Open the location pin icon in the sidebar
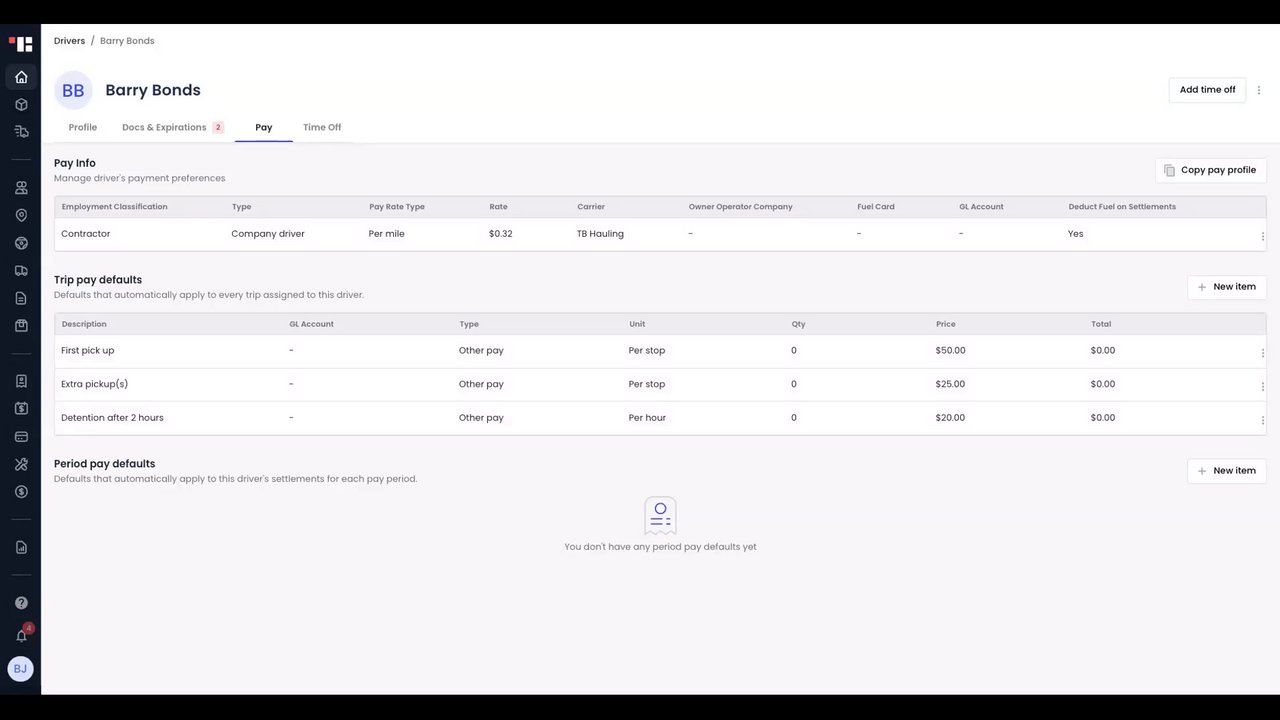Image resolution: width=1280 pixels, height=720 pixels. click(x=21, y=215)
